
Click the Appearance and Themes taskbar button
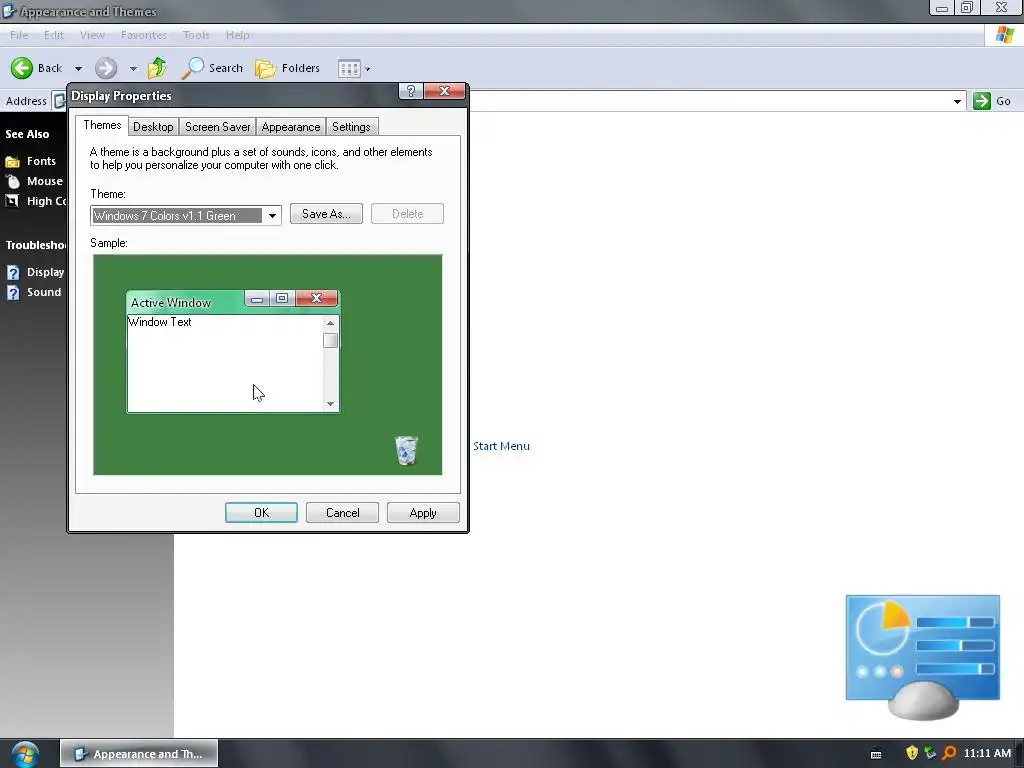[139, 754]
